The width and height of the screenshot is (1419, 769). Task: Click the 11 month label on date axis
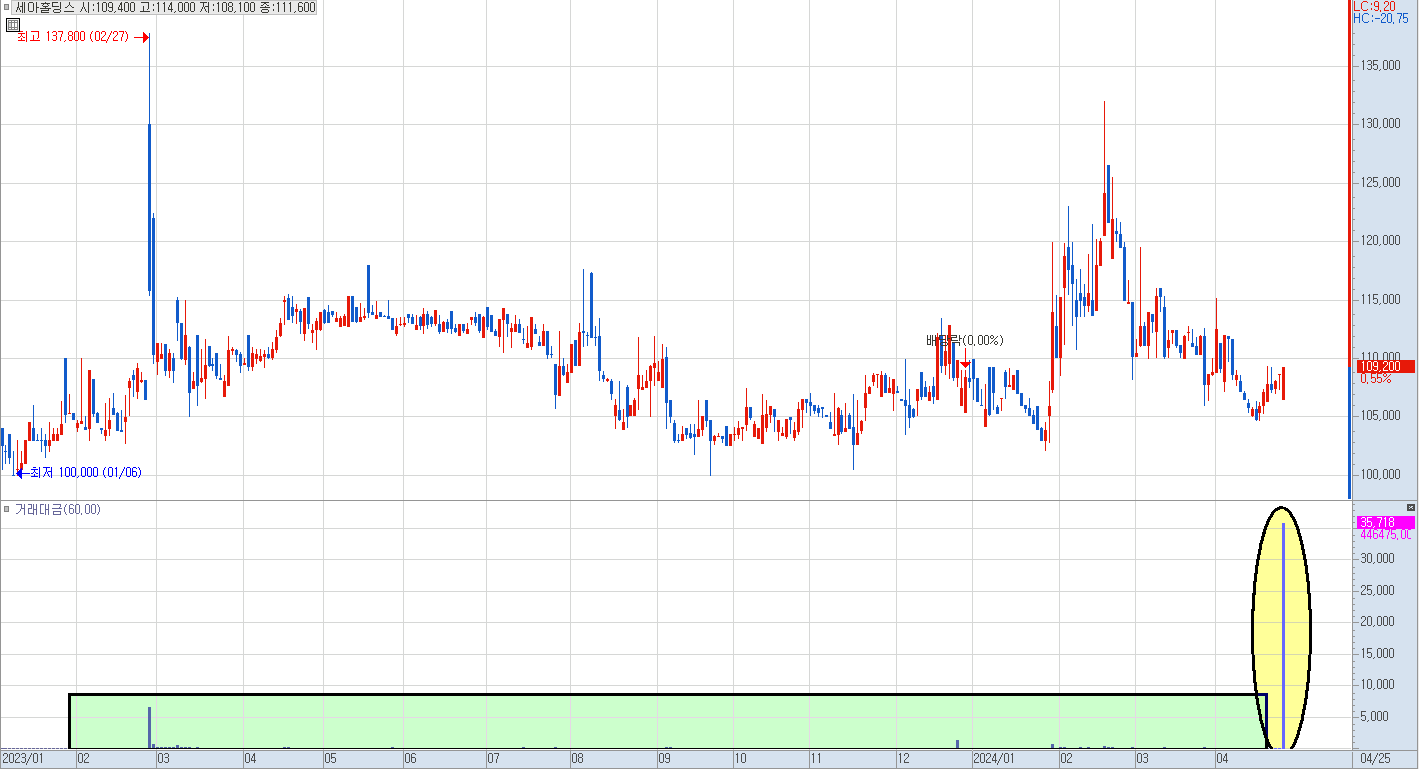(816, 760)
